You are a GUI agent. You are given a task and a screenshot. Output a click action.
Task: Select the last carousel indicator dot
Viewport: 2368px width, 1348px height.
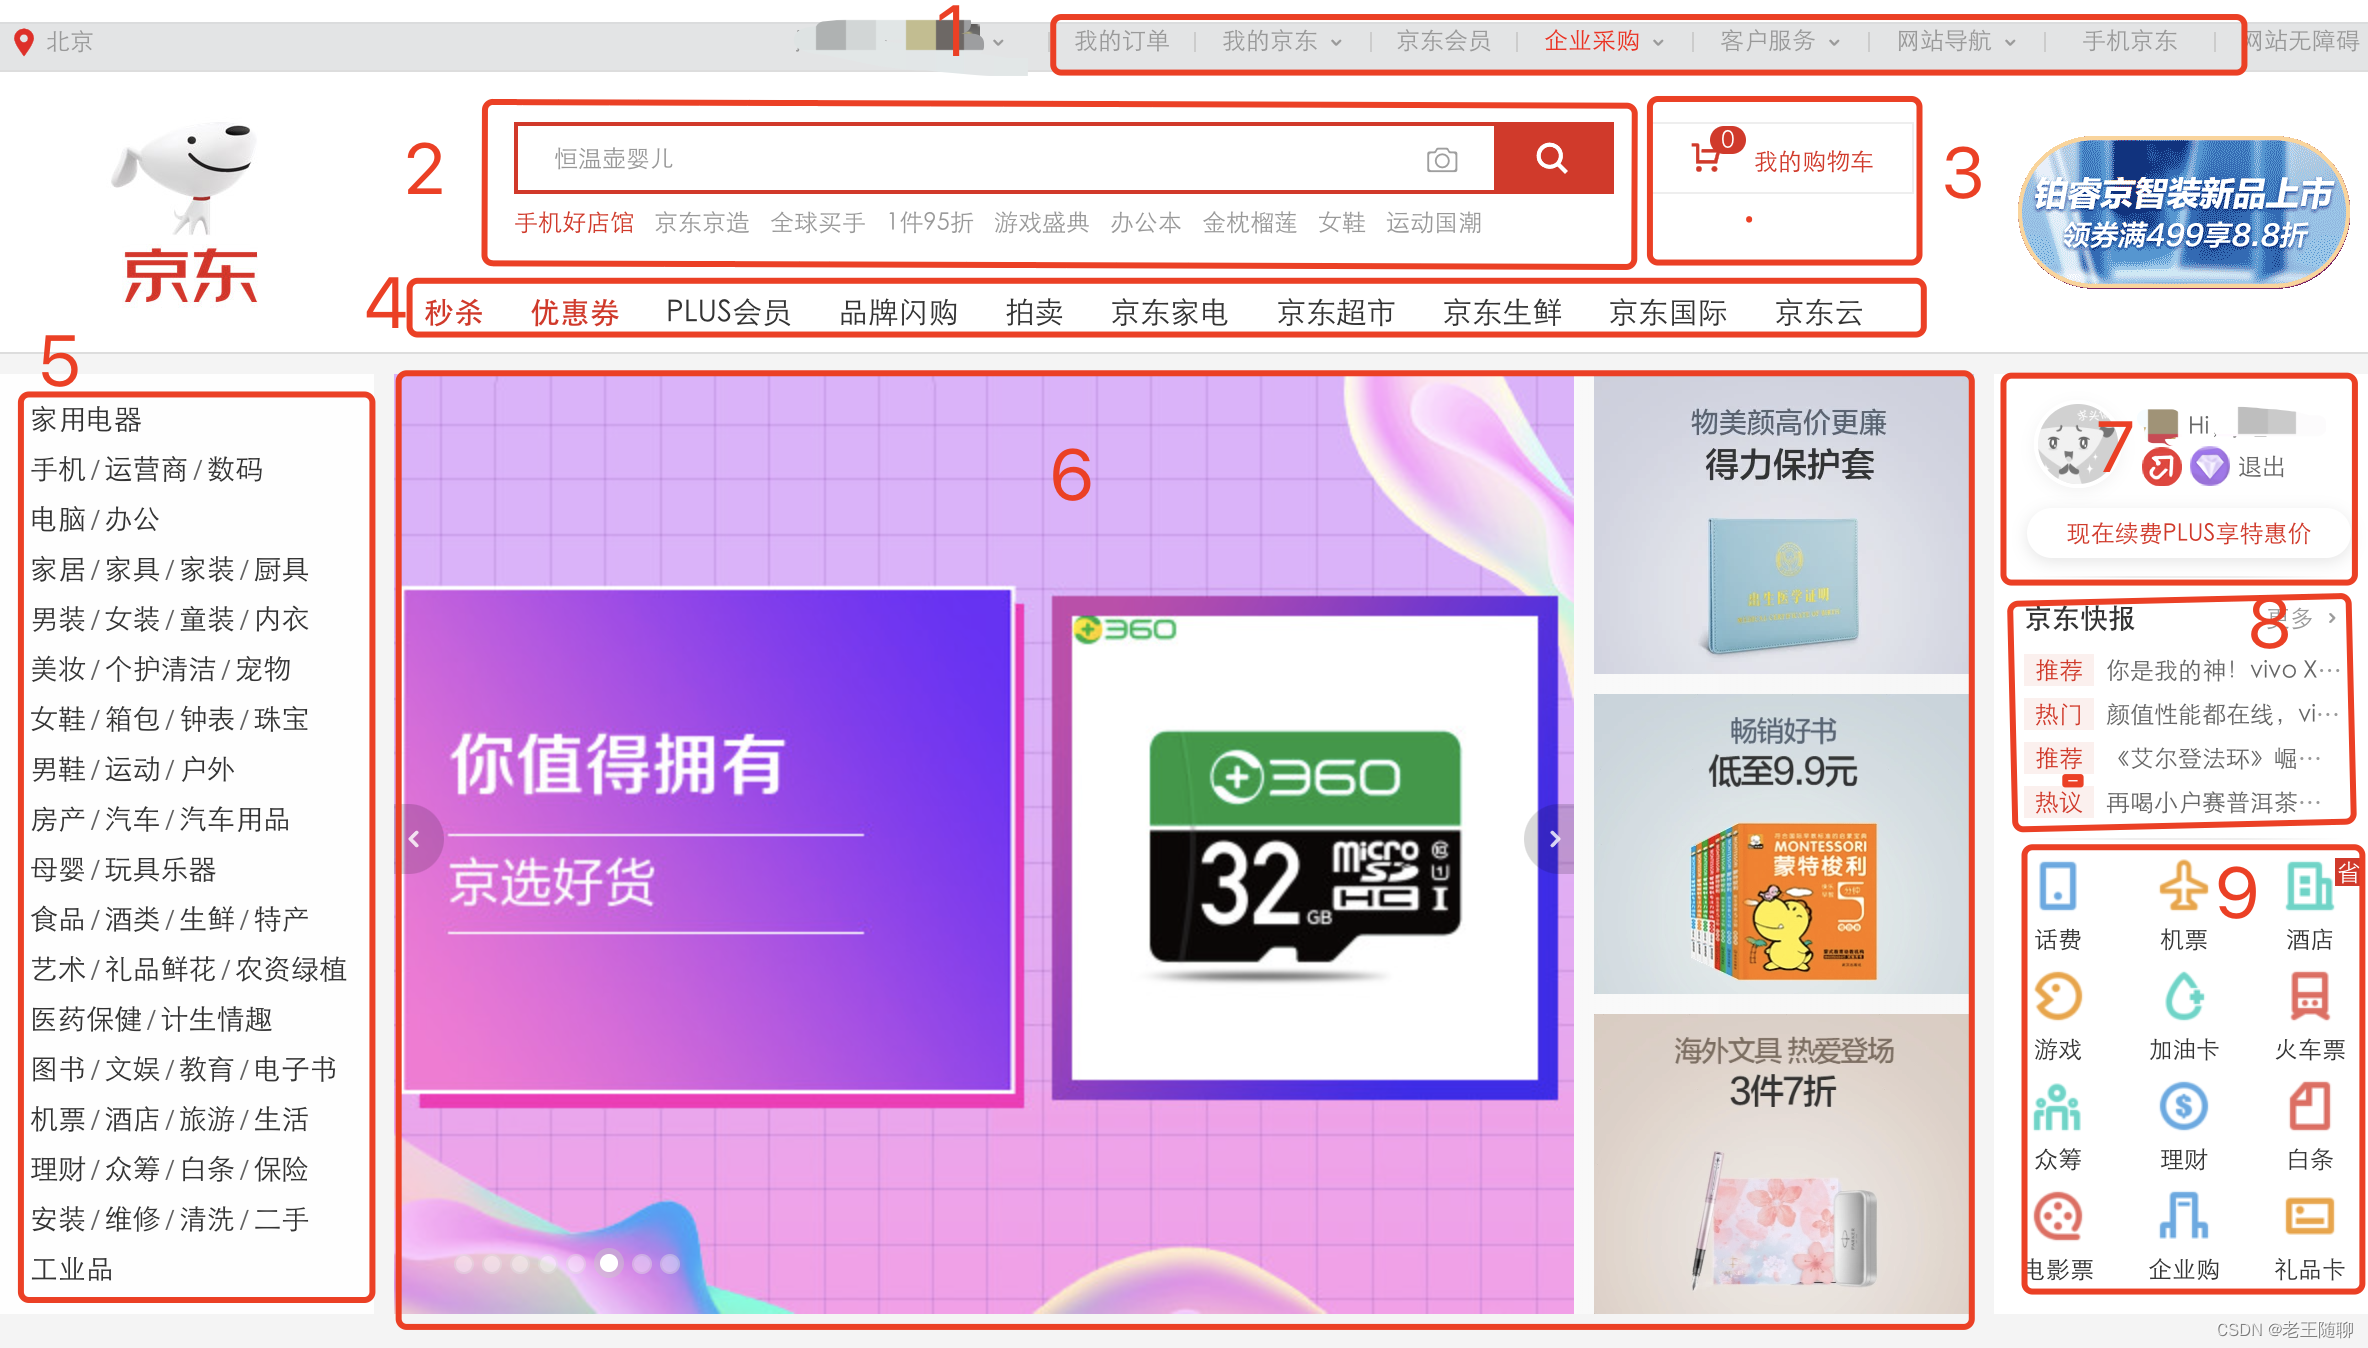[670, 1264]
